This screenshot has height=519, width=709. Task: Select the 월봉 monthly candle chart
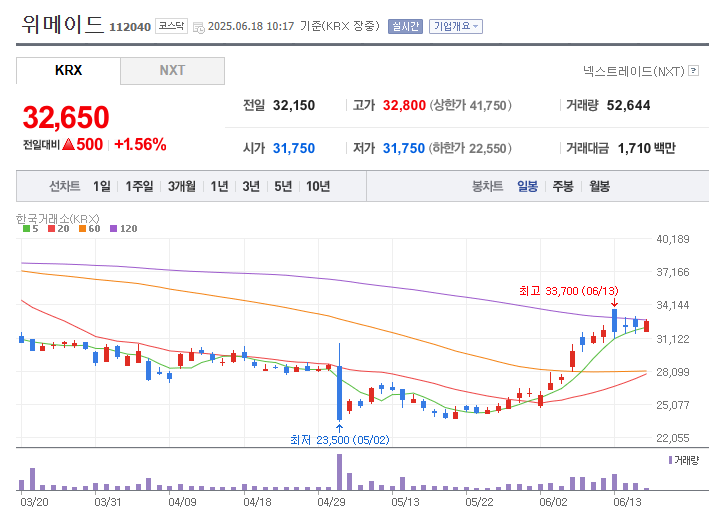599,186
